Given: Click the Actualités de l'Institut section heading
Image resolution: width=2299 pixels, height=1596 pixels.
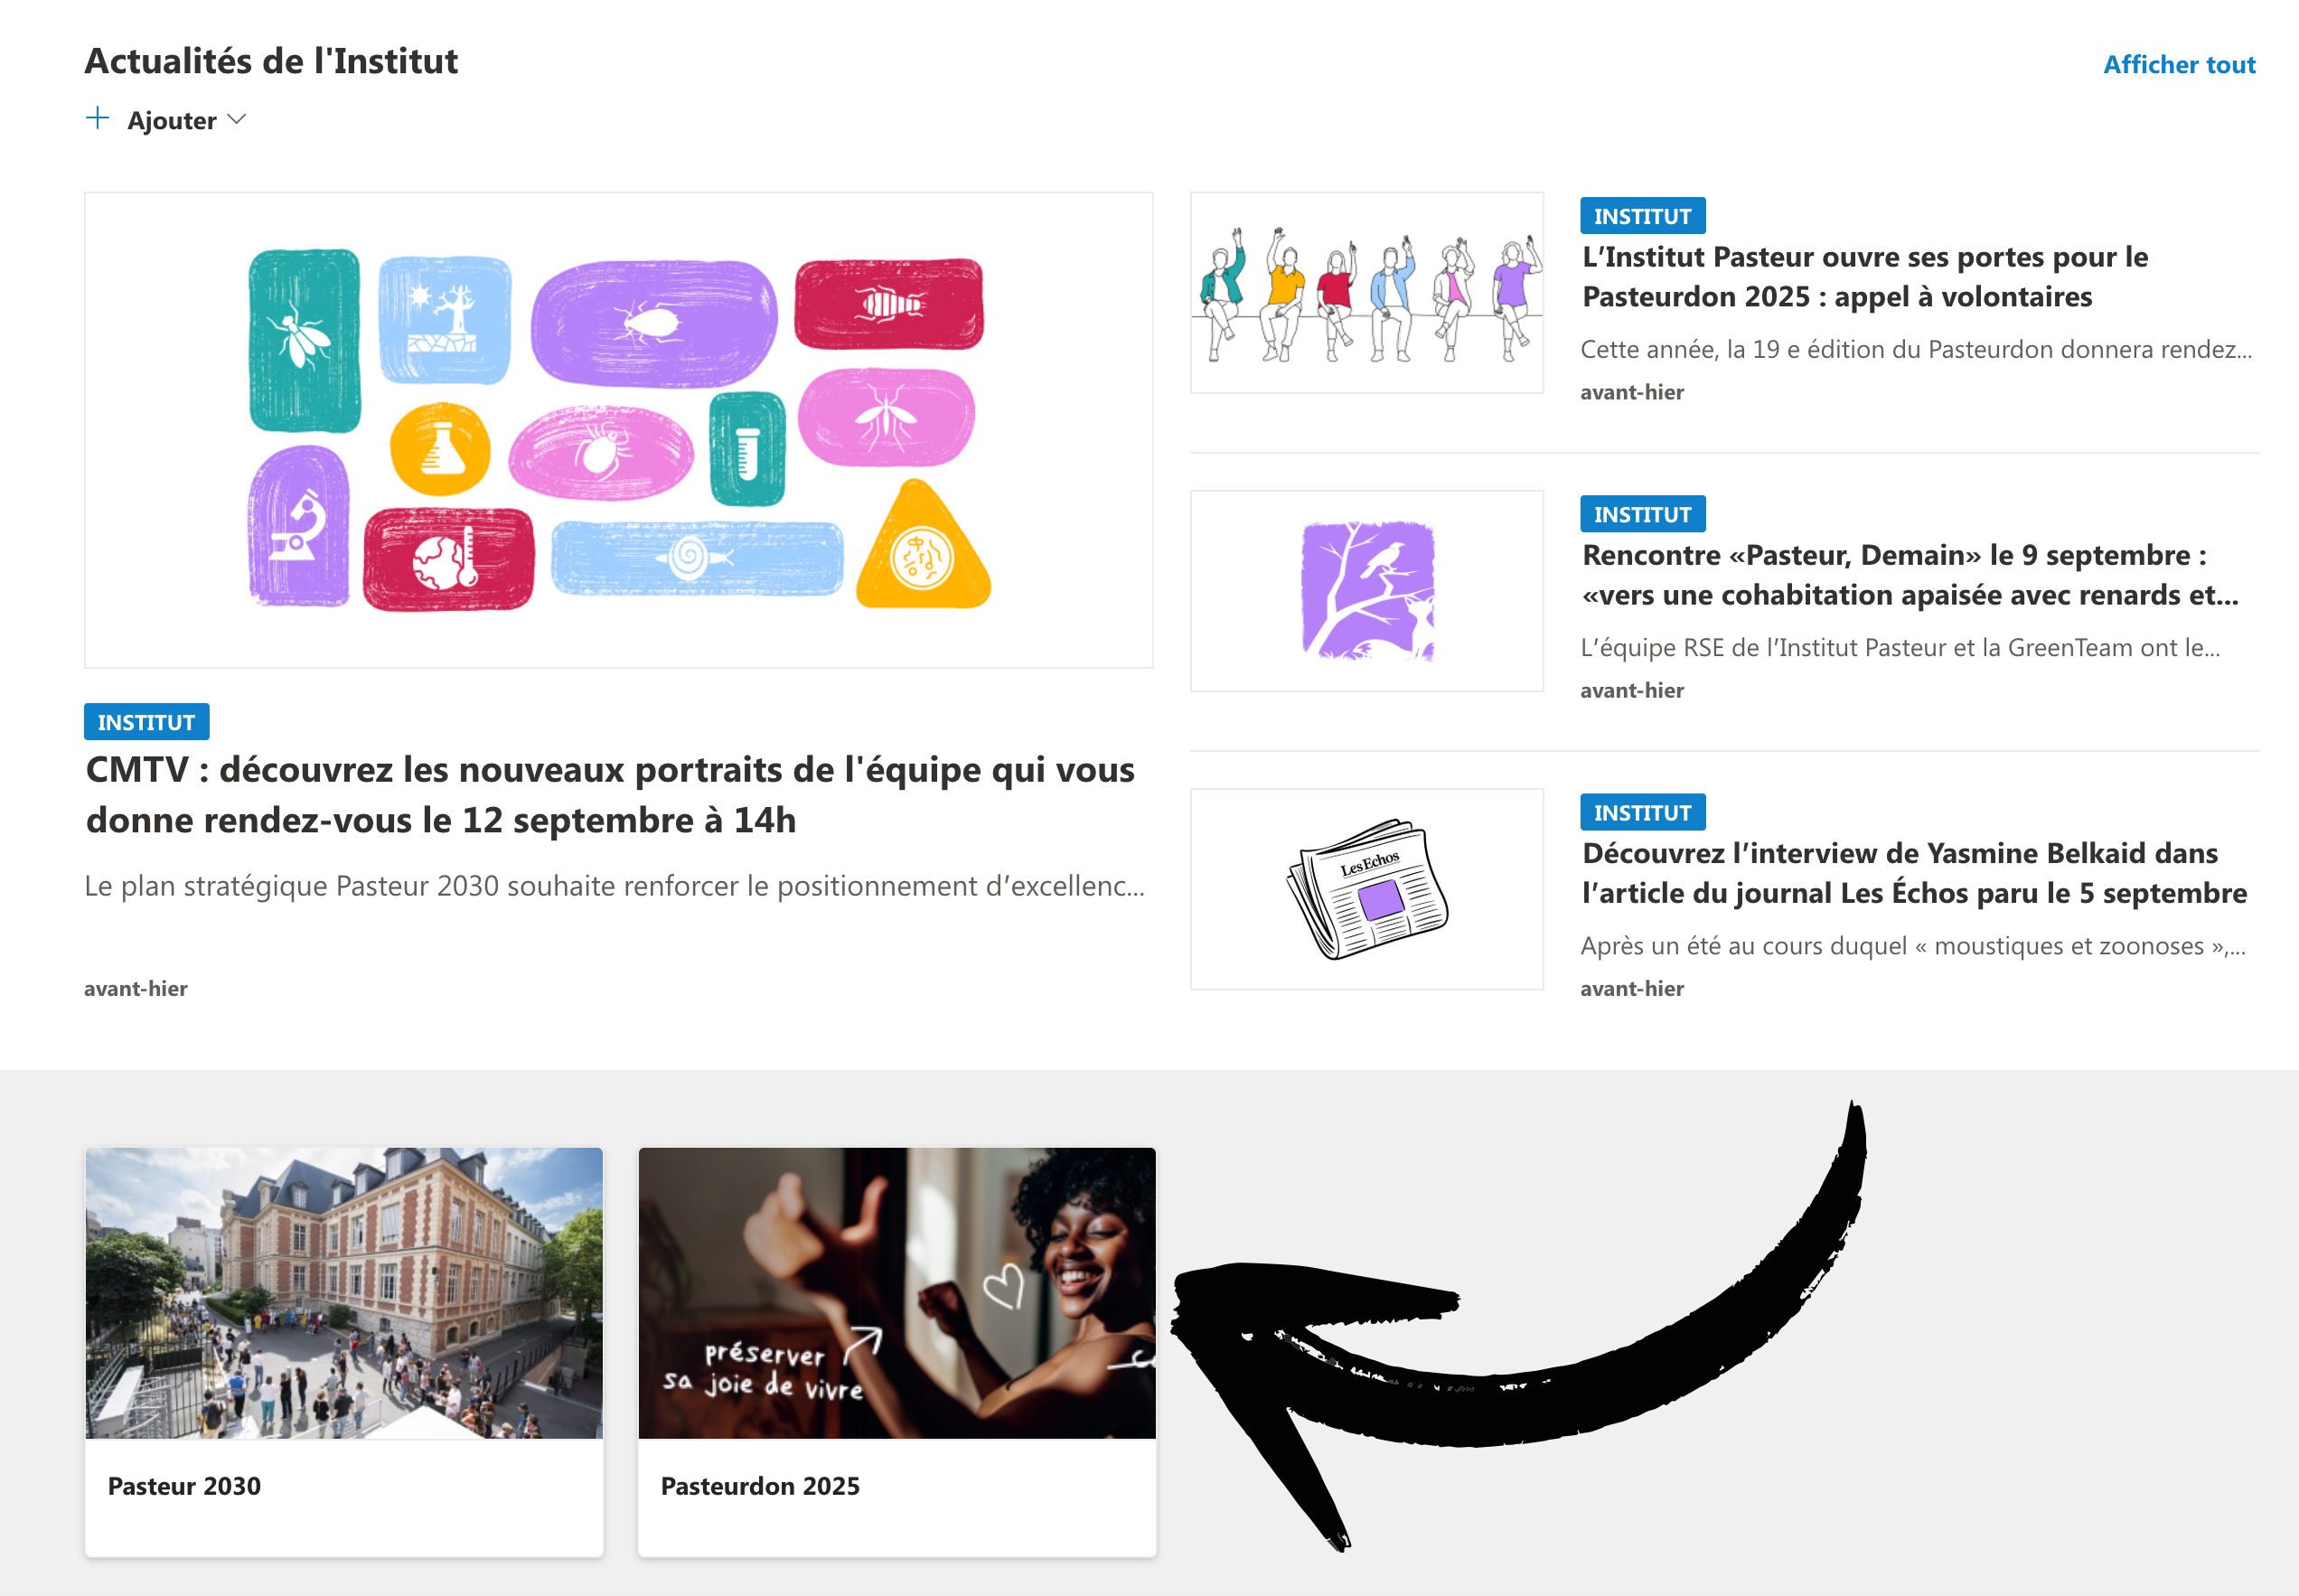Looking at the screenshot, I should coord(271,61).
